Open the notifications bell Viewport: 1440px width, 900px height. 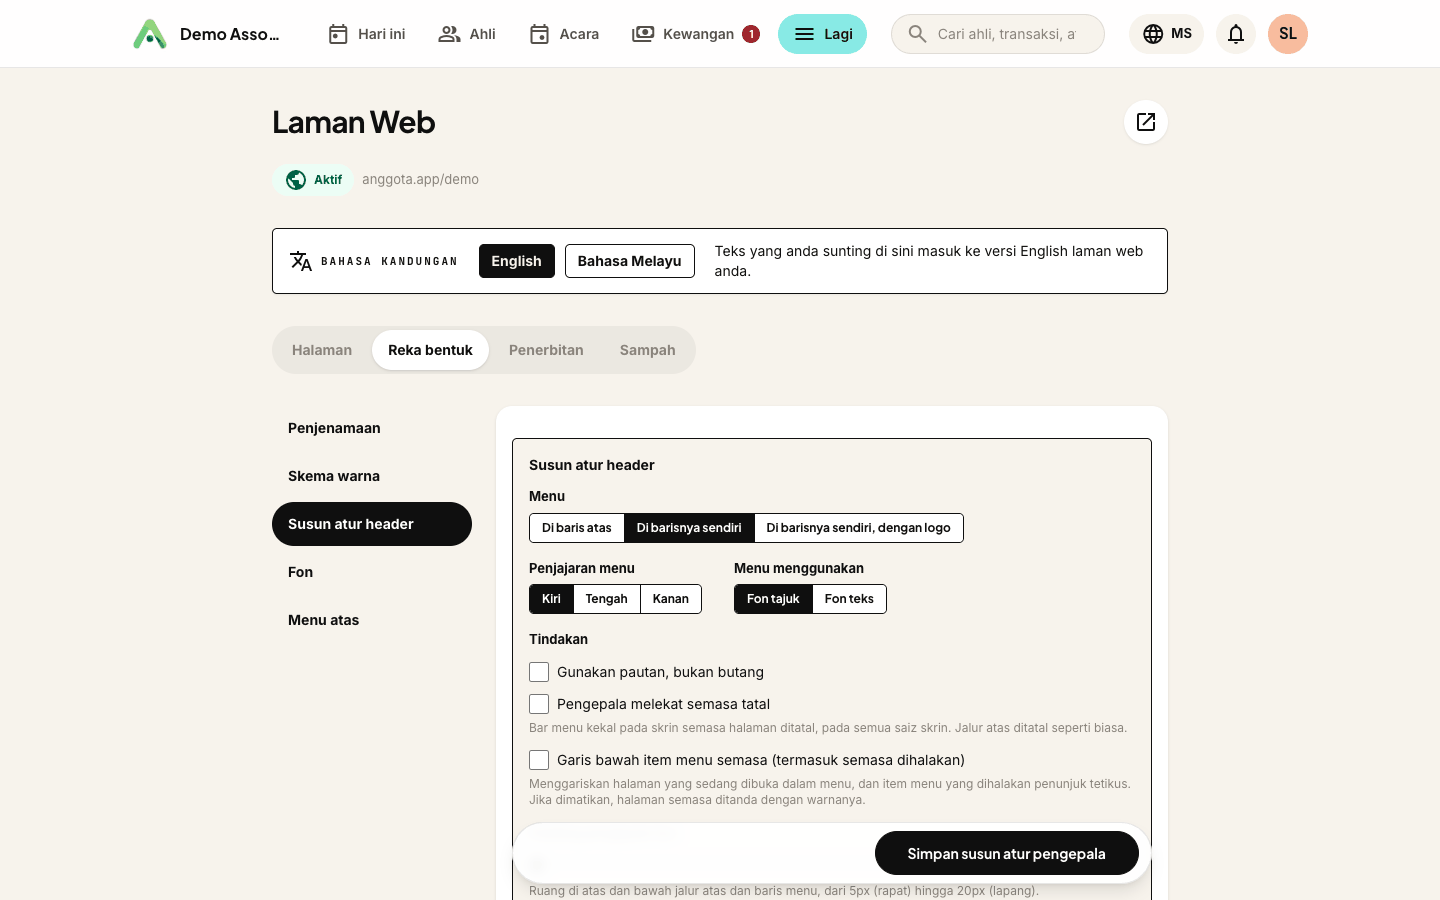click(x=1236, y=34)
